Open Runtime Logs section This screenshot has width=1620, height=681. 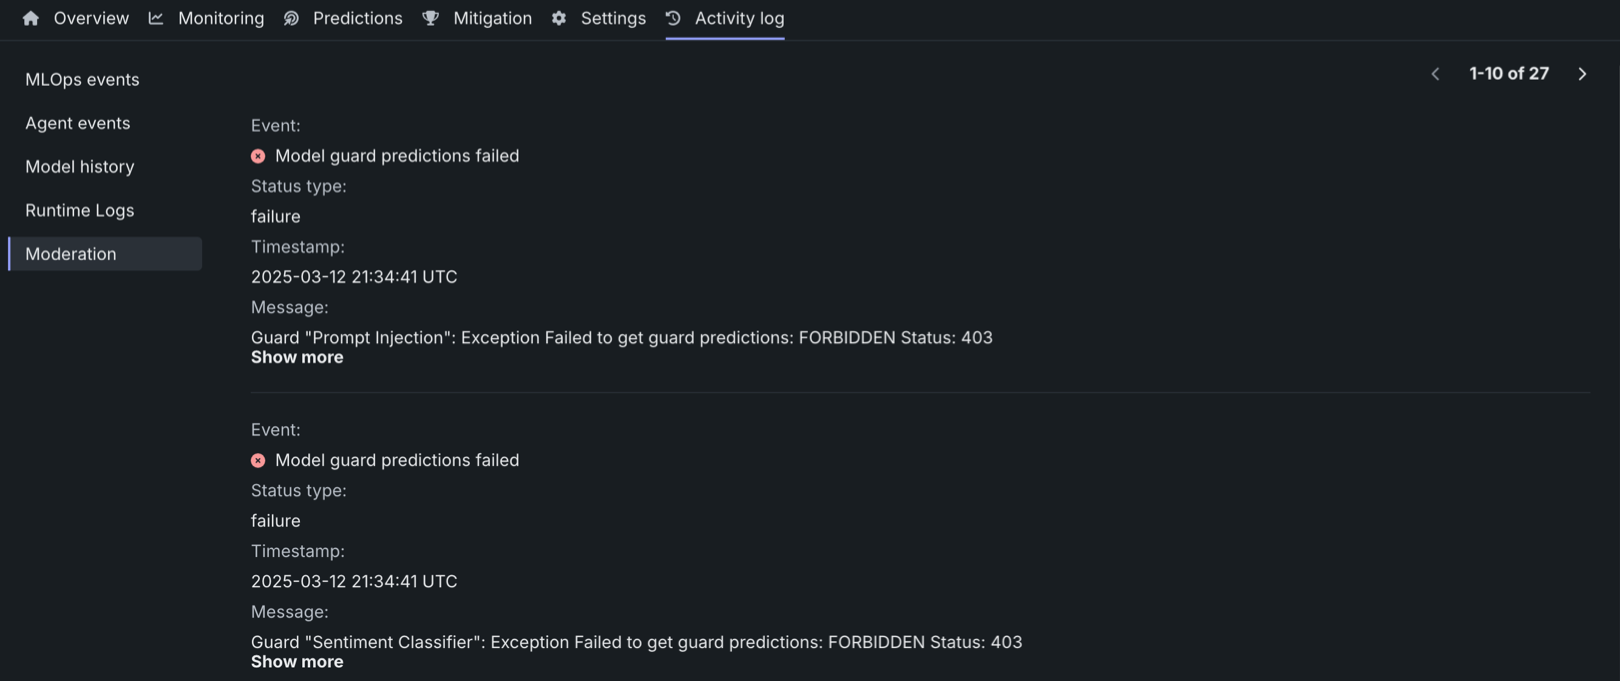[80, 210]
